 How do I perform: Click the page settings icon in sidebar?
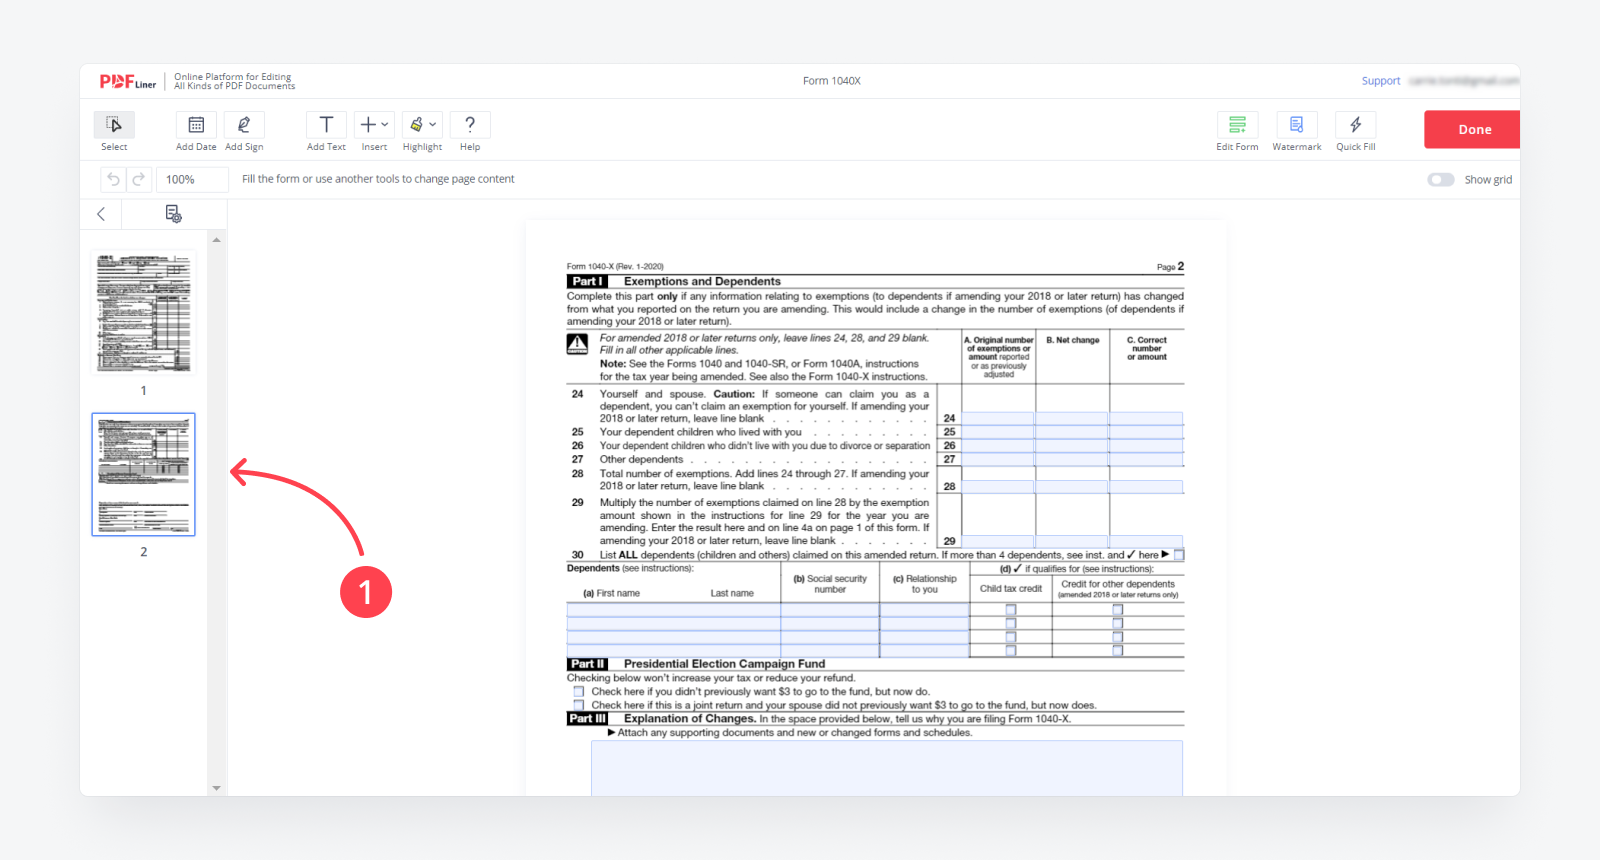pyautogui.click(x=173, y=214)
